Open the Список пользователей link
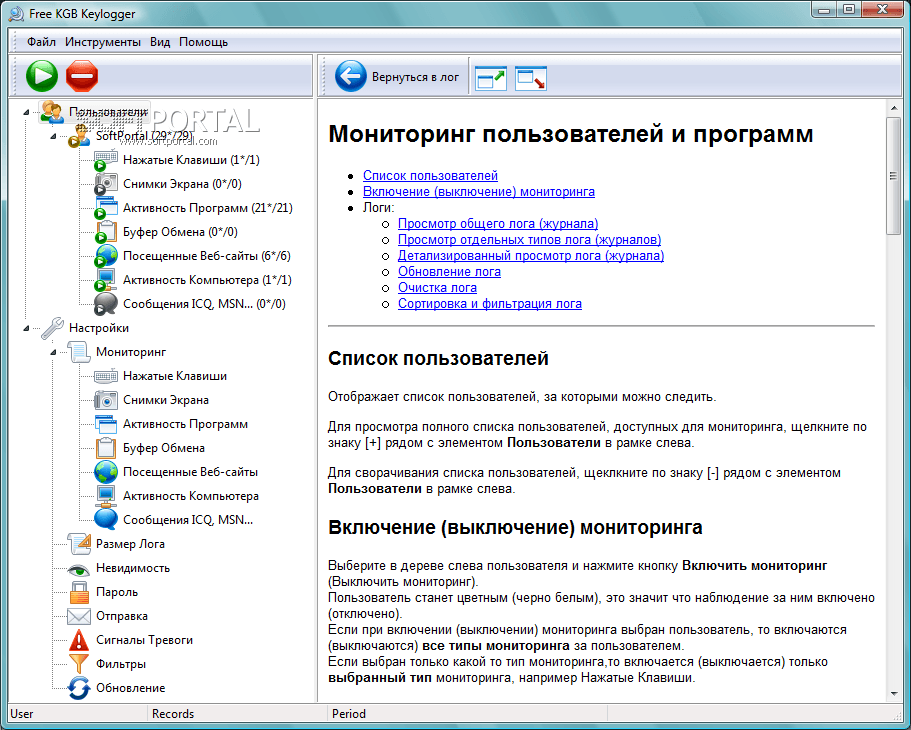 point(430,176)
